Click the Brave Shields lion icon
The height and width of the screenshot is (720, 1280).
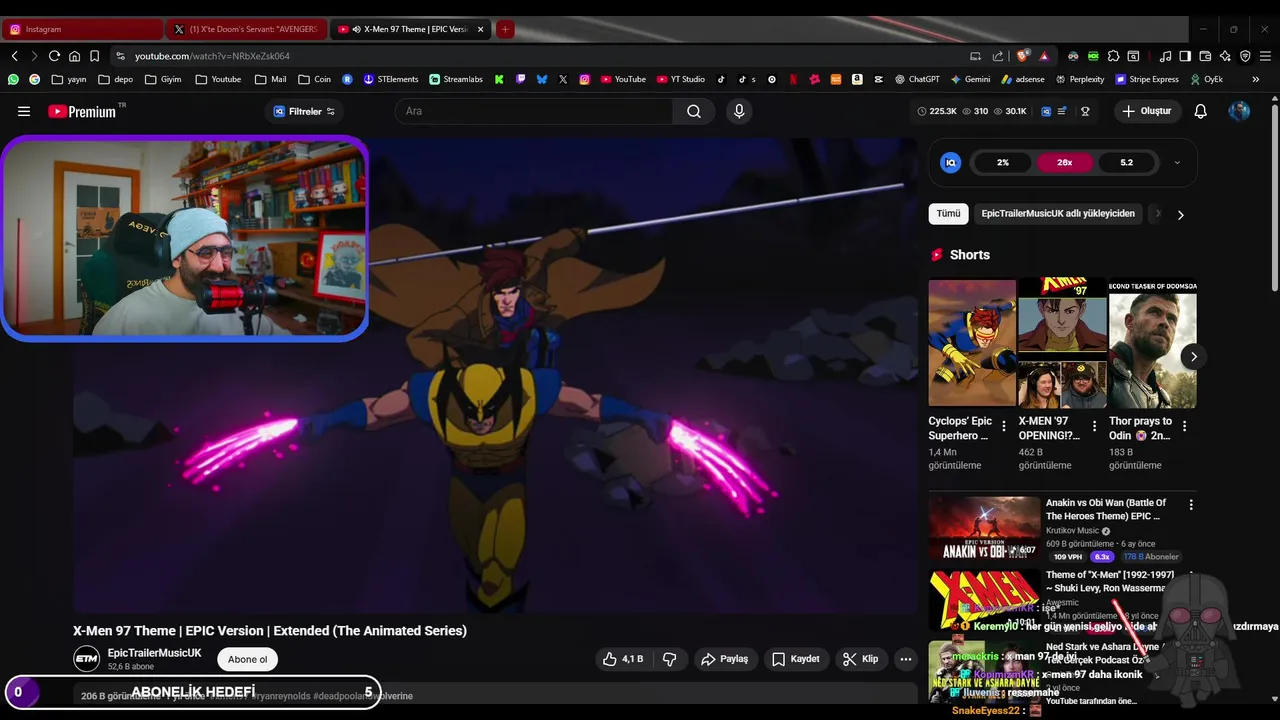pyautogui.click(x=1022, y=56)
